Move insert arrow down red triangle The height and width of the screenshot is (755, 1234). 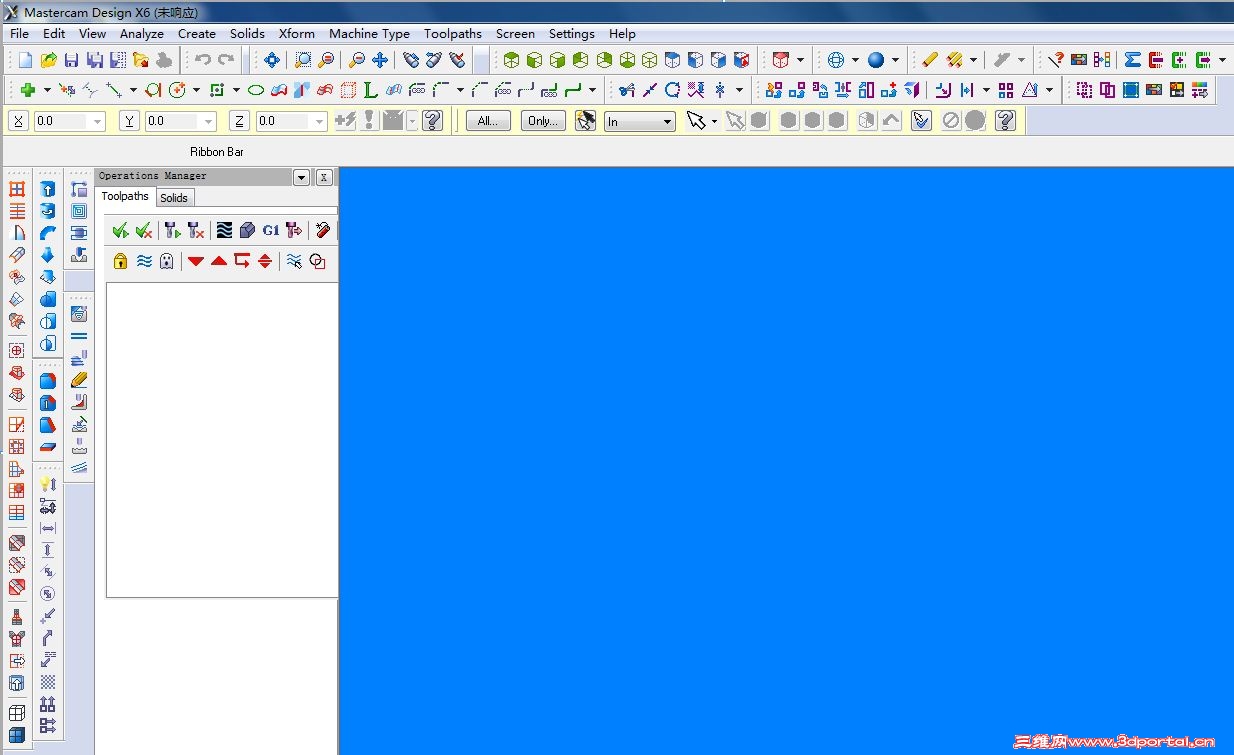pos(196,261)
